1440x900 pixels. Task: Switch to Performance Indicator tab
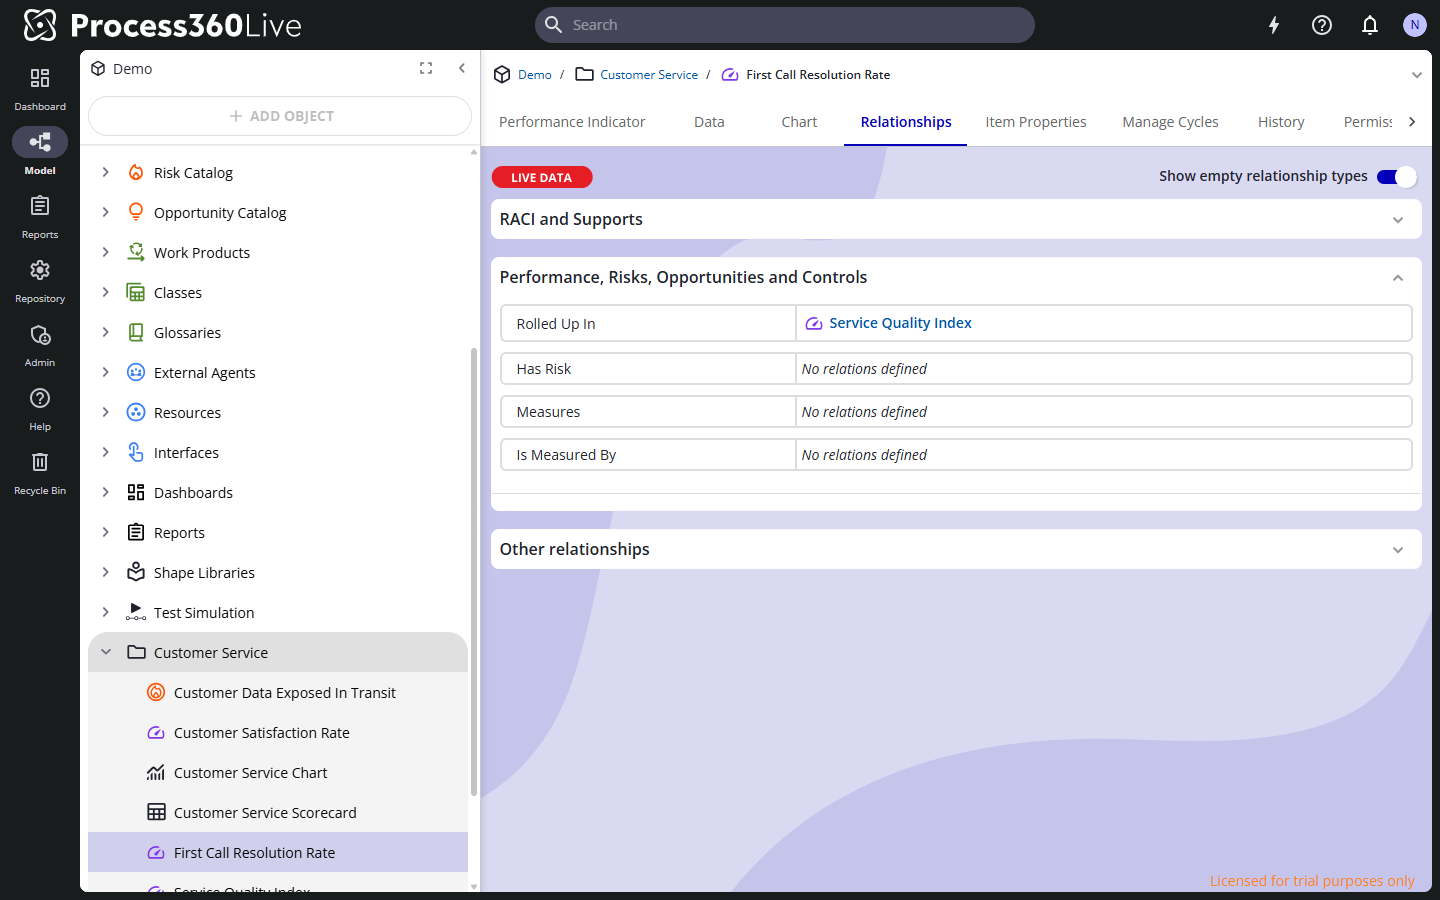tap(572, 122)
